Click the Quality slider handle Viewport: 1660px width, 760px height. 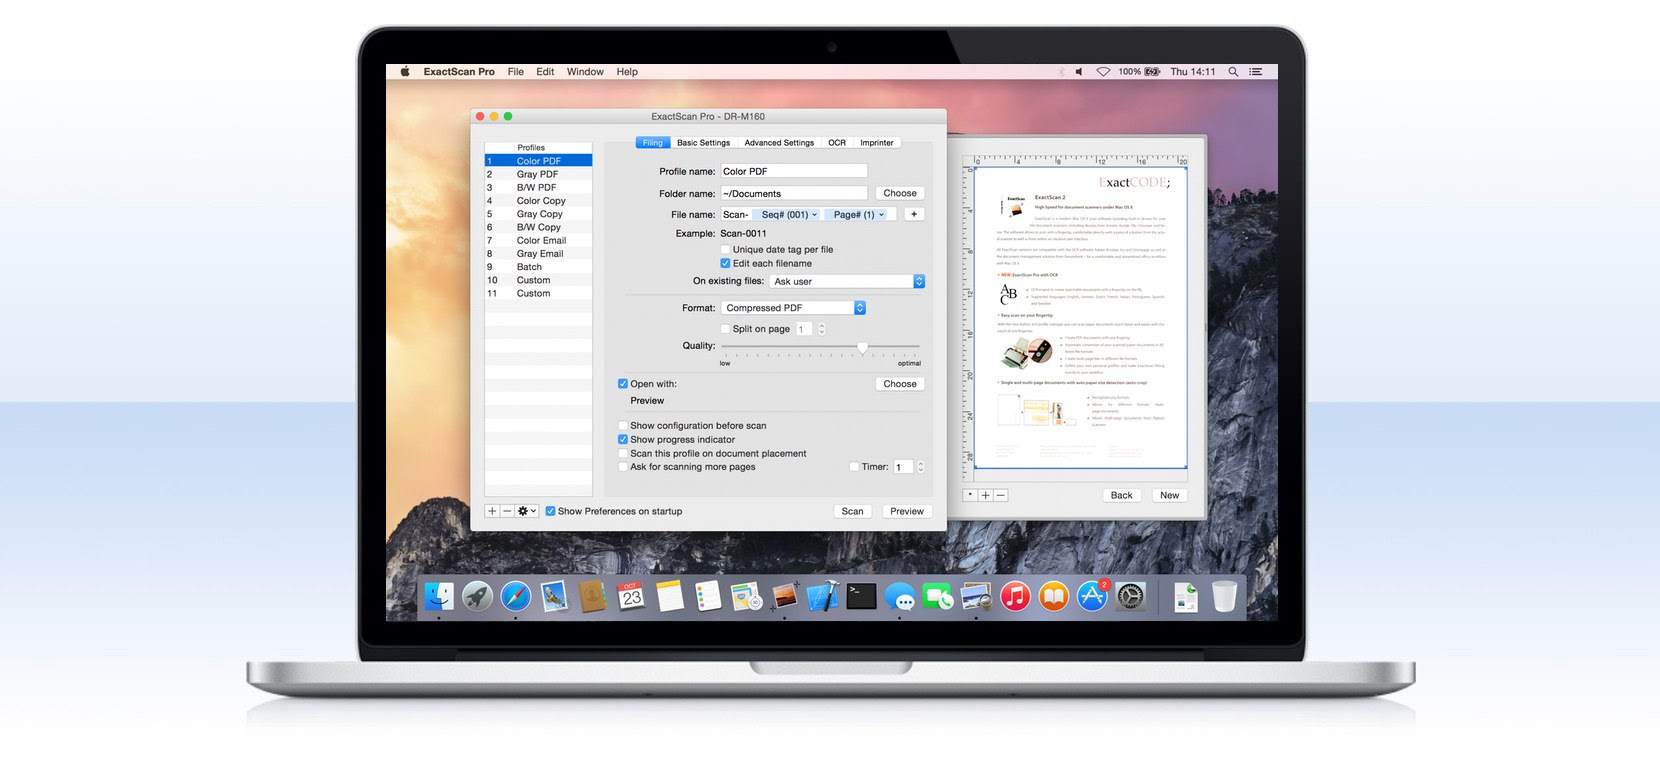[x=862, y=347]
